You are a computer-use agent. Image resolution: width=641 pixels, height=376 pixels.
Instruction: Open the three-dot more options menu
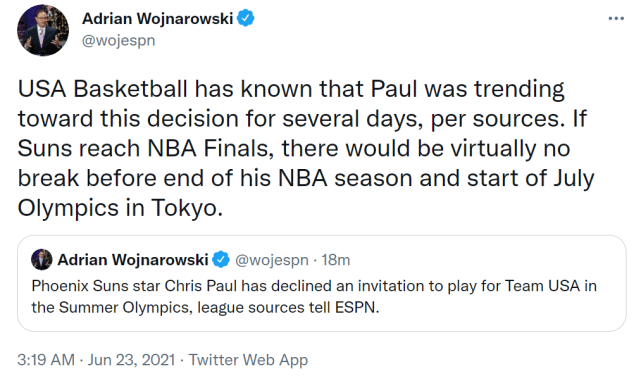click(616, 18)
